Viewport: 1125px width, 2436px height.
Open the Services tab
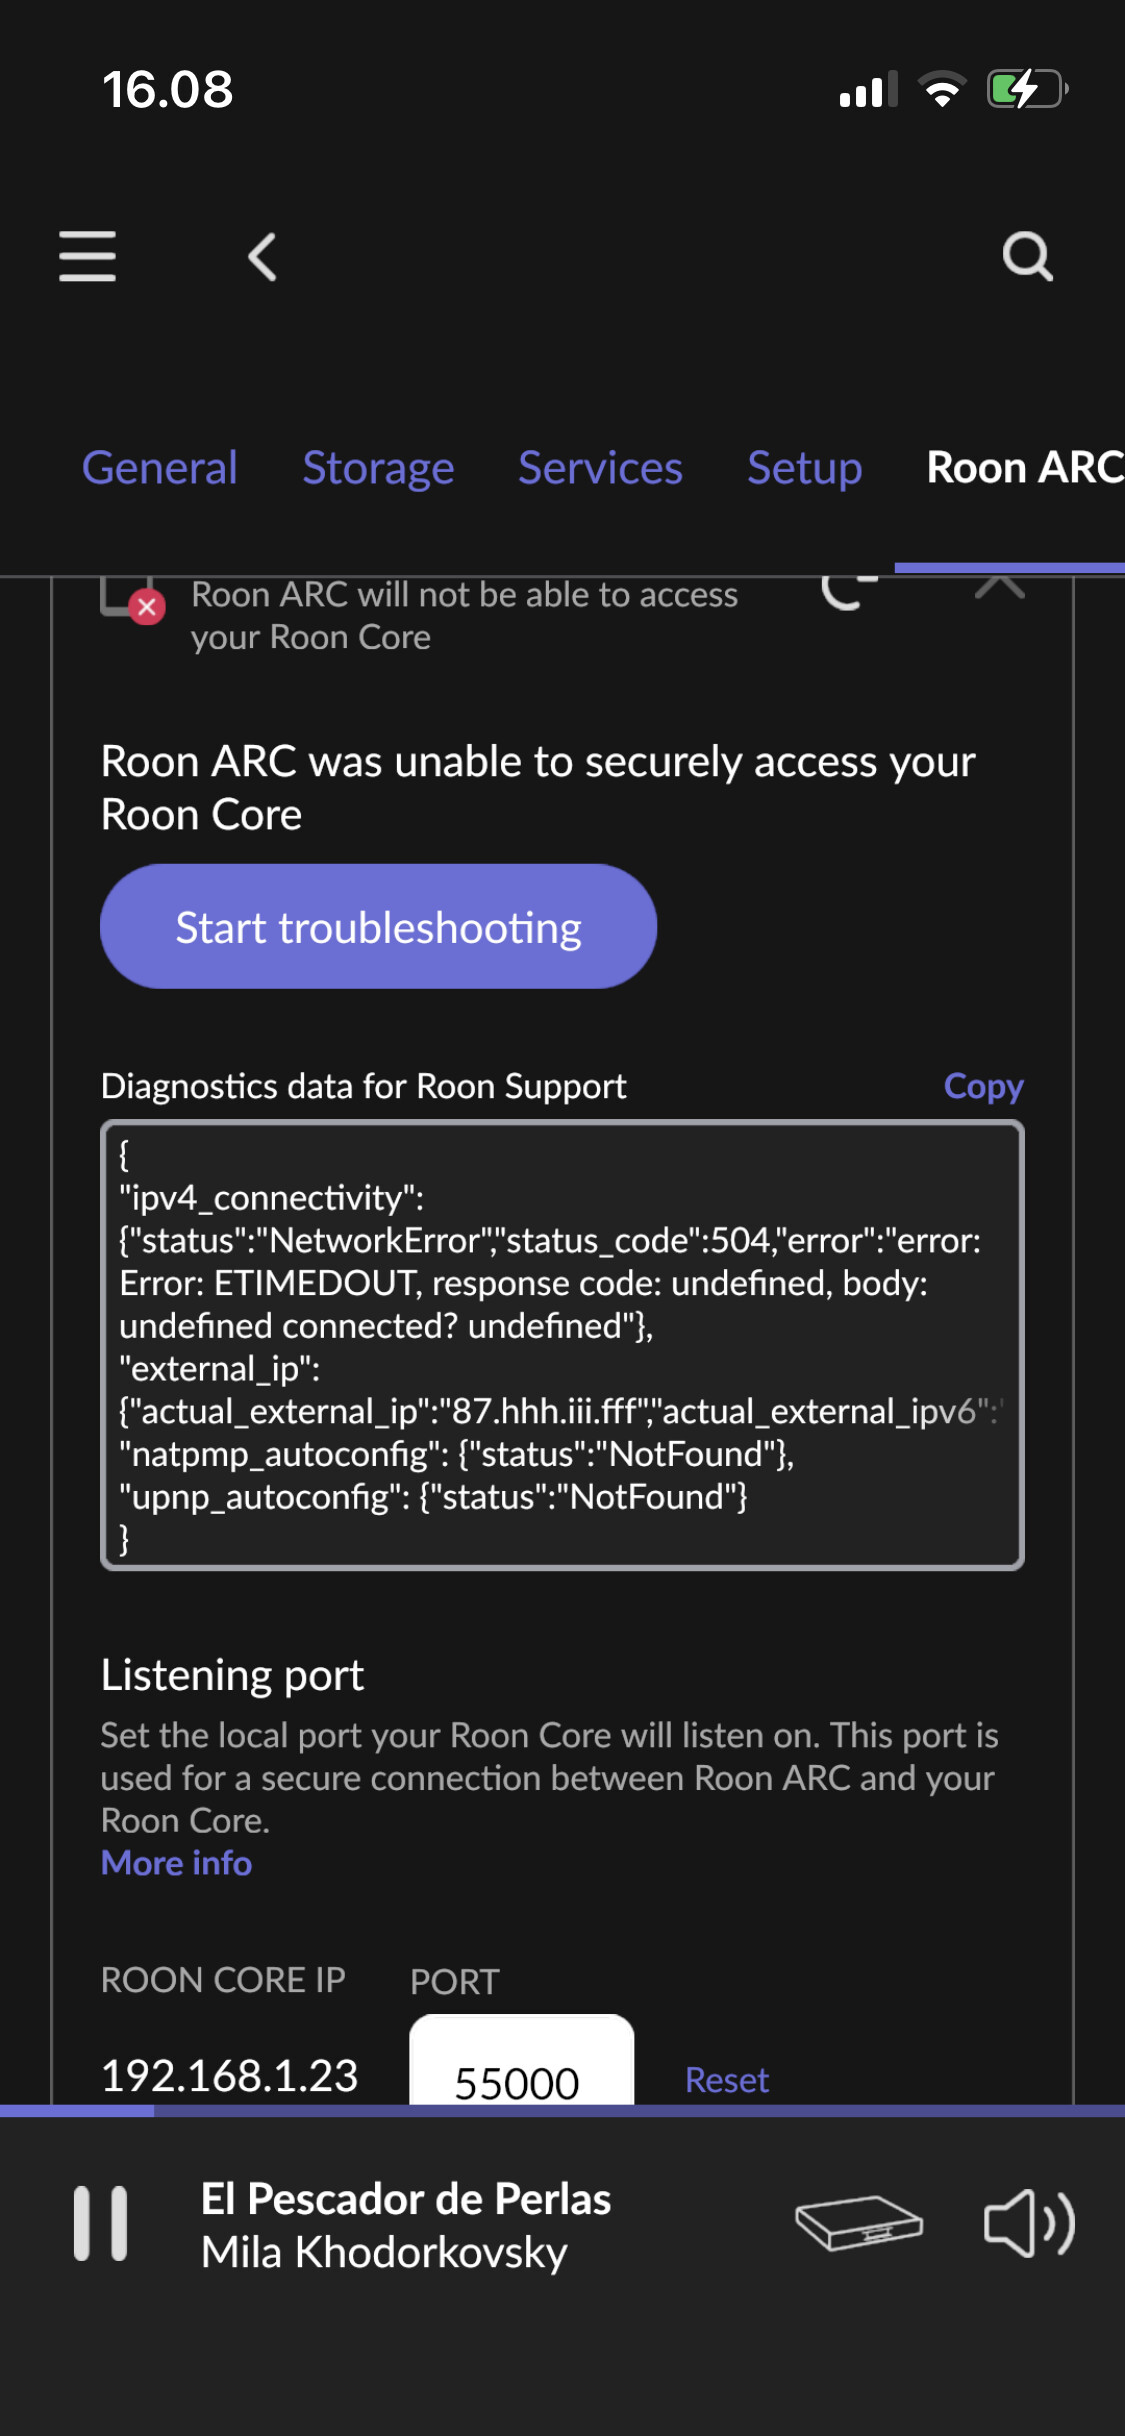pos(599,468)
